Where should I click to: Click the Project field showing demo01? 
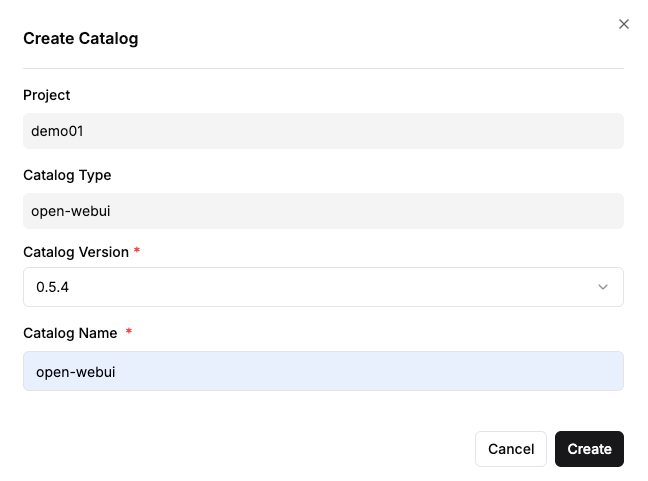pyautogui.click(x=323, y=131)
